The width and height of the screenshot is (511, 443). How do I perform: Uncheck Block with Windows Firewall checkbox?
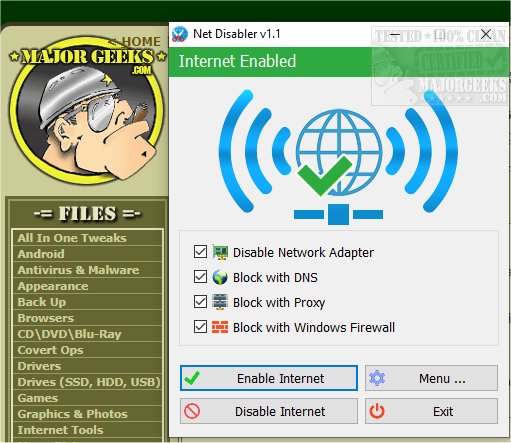[x=200, y=327]
